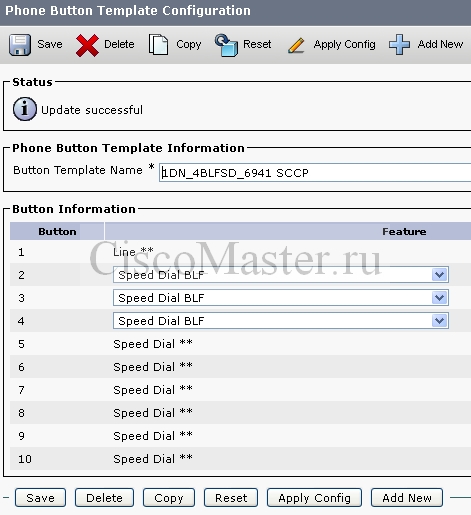Click the red X Delete icon
The height and width of the screenshot is (515, 471).
87,45
